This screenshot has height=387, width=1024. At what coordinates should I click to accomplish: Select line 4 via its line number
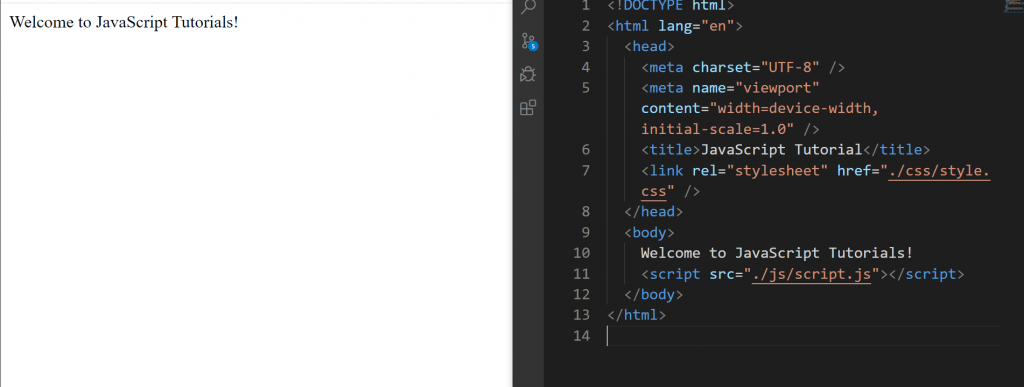point(585,67)
